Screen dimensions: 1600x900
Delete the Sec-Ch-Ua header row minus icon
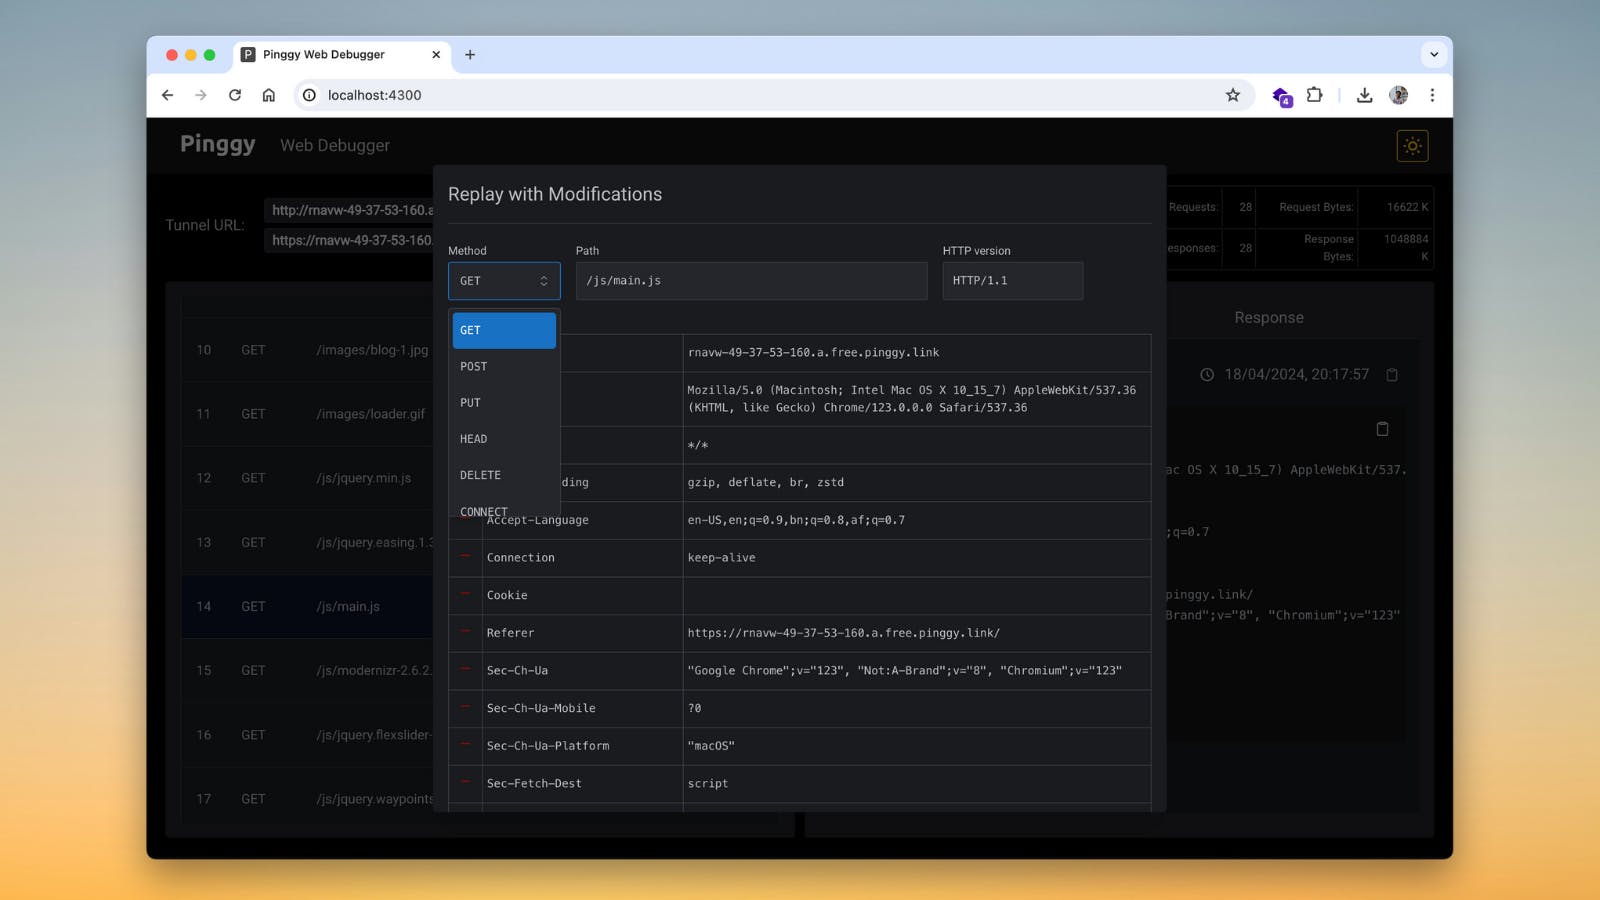465,669
